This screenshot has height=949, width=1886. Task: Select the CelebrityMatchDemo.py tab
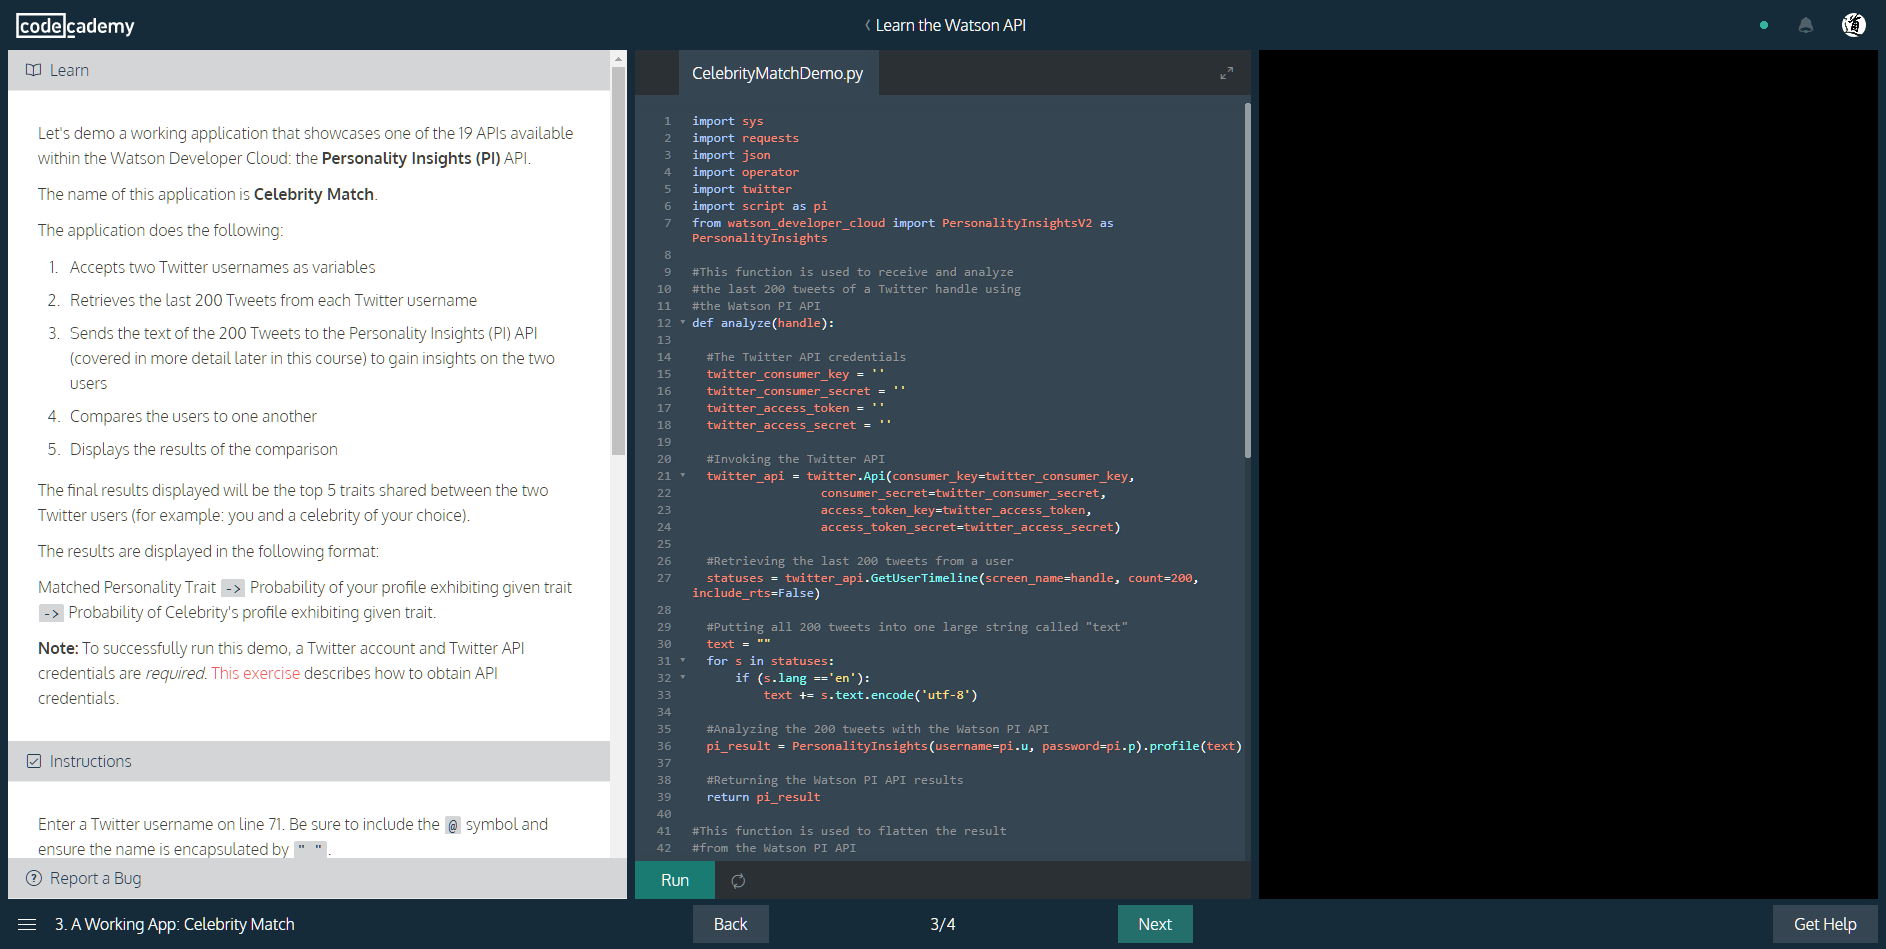777,73
